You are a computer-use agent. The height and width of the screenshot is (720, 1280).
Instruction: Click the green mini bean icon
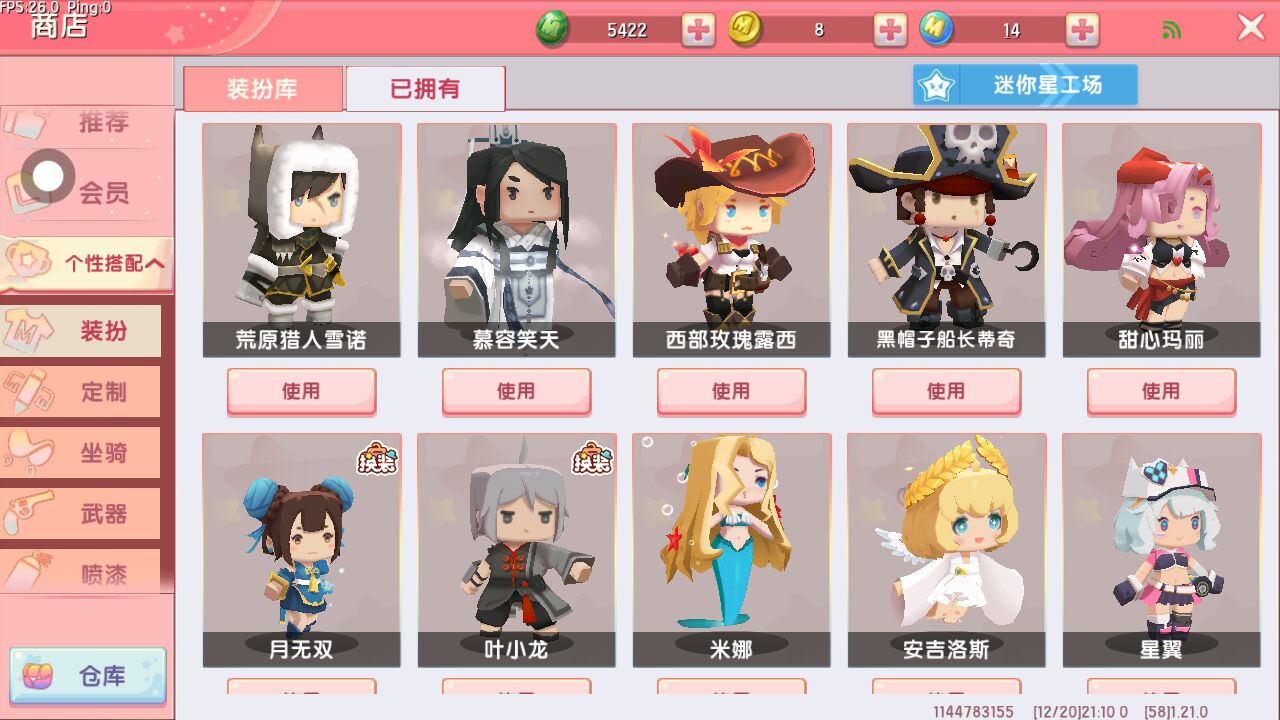coord(553,29)
